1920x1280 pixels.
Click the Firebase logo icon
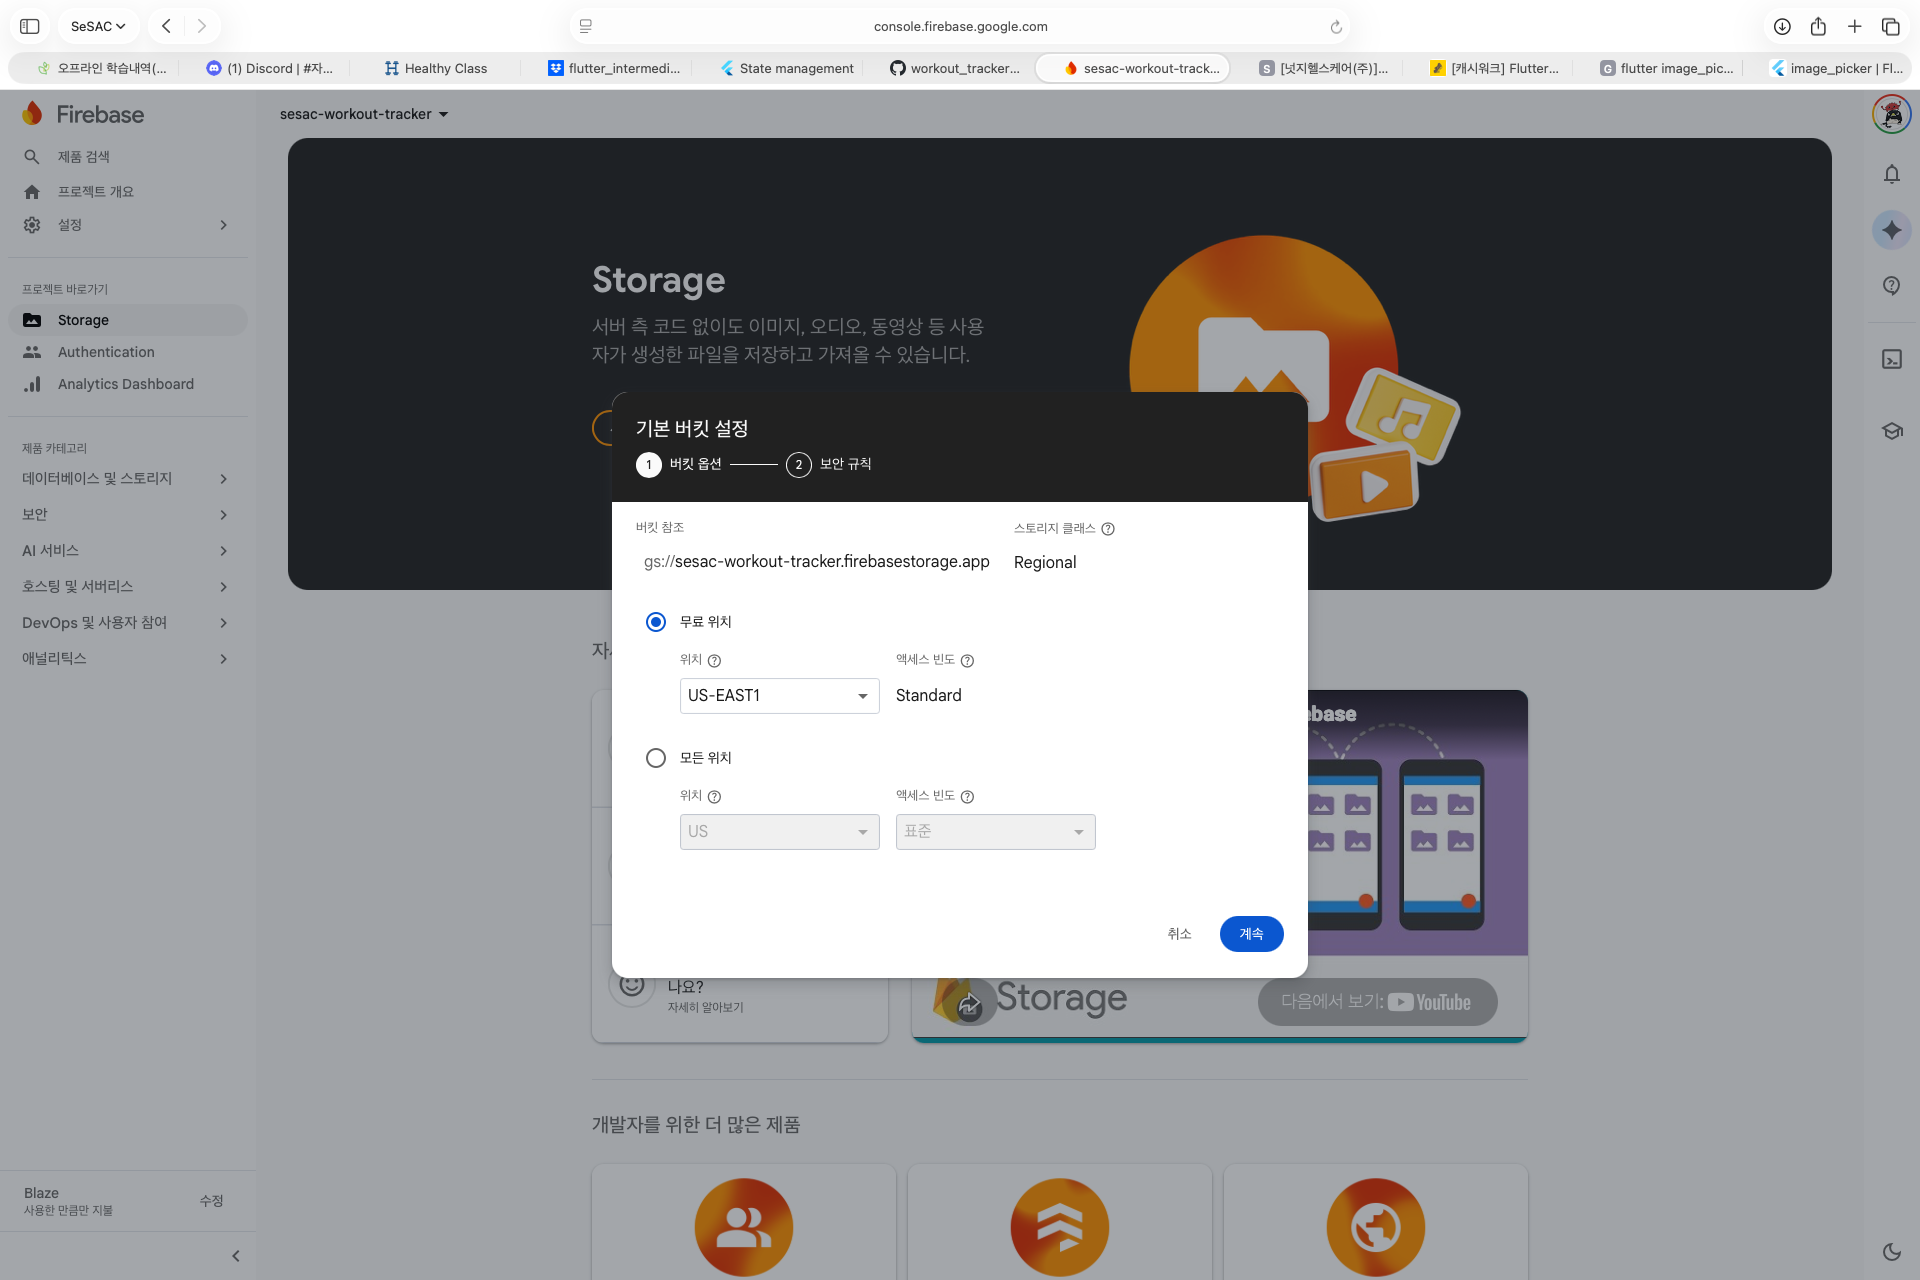click(33, 114)
